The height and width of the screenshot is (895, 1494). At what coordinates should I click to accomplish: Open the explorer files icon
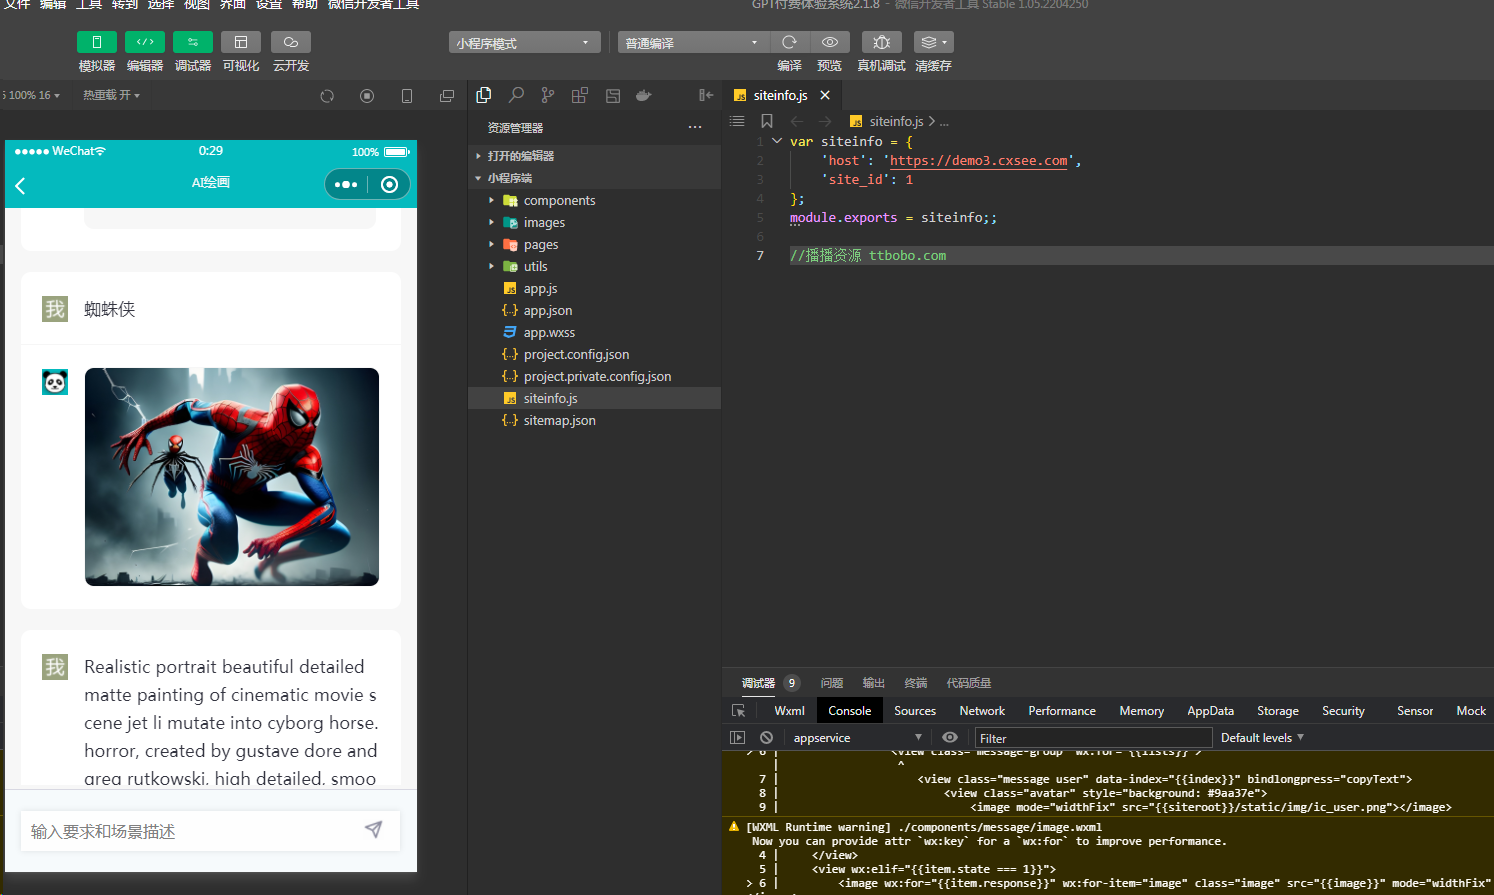(484, 95)
